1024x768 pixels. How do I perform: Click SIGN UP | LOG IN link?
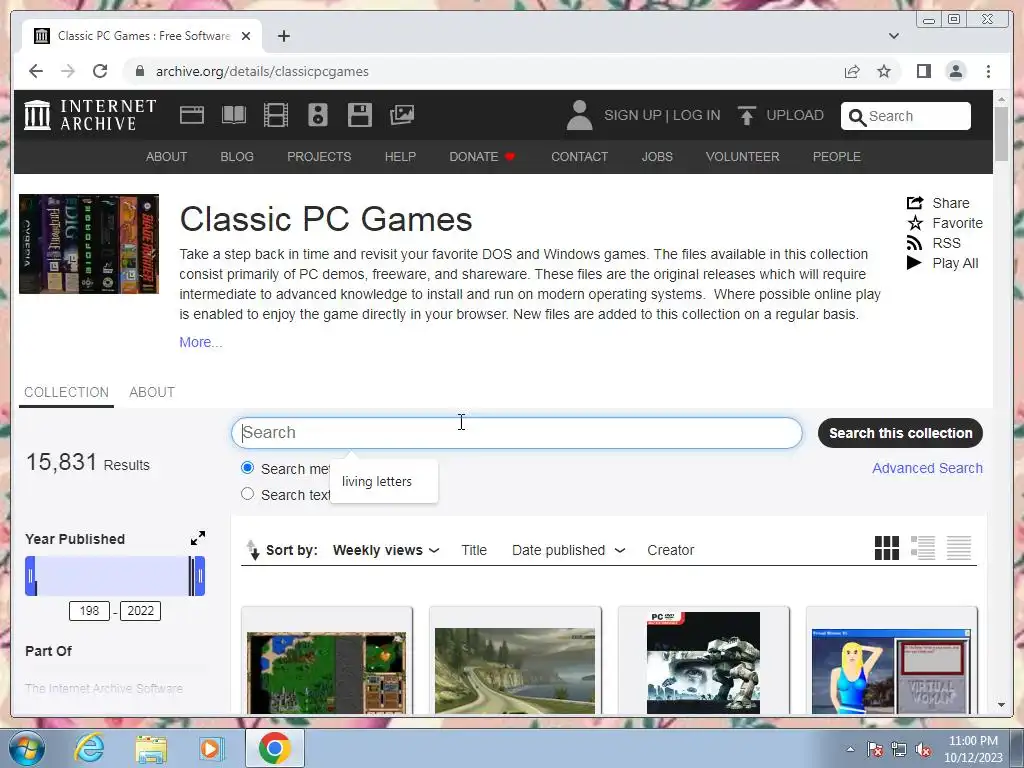(x=662, y=116)
